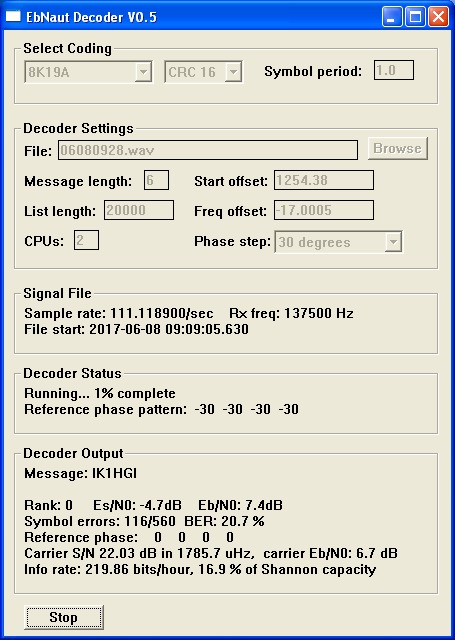Click the File path field showing 06080928.wav
The image size is (455, 640).
click(x=208, y=150)
